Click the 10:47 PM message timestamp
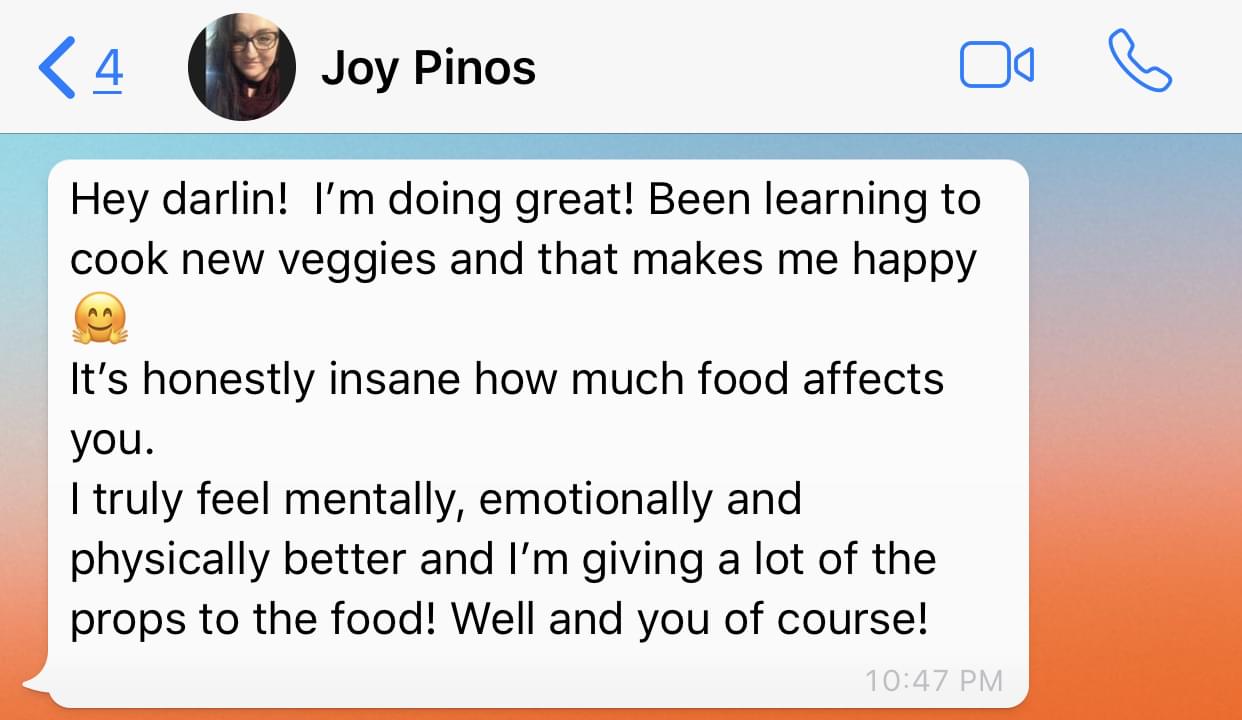This screenshot has height=720, width=1242. [933, 681]
